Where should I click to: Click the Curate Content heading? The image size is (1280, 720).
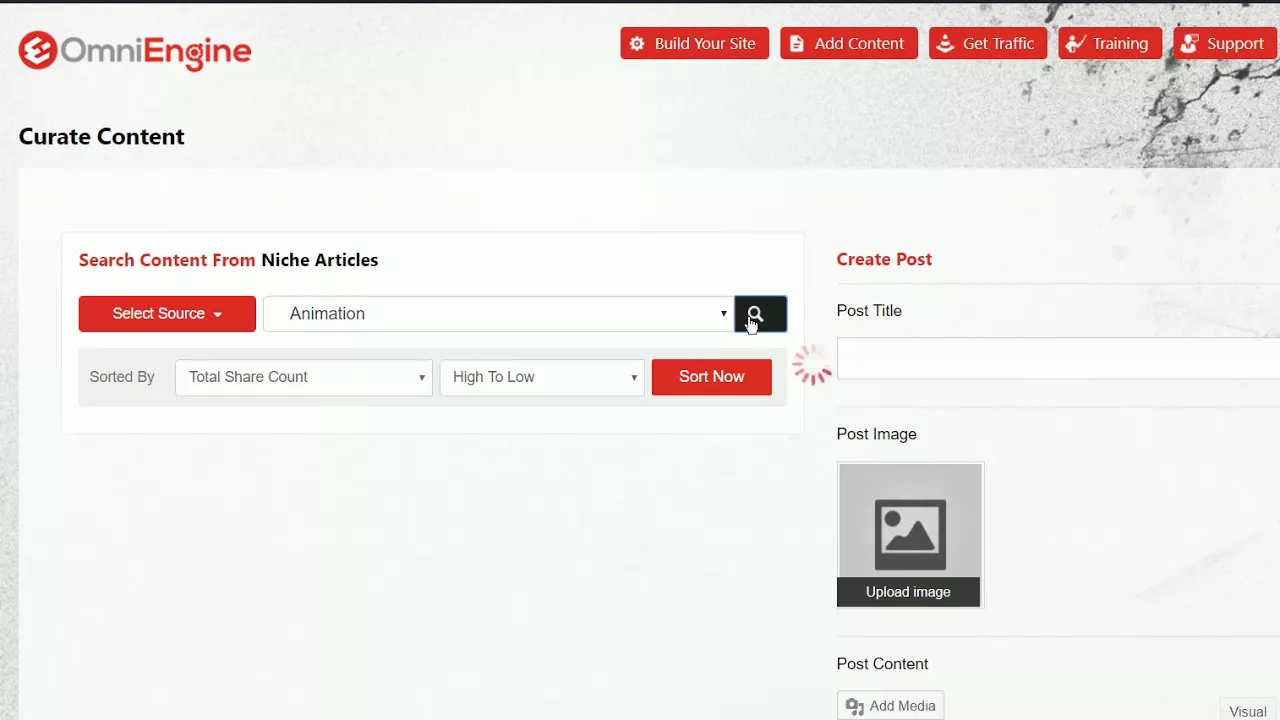pyautogui.click(x=101, y=137)
